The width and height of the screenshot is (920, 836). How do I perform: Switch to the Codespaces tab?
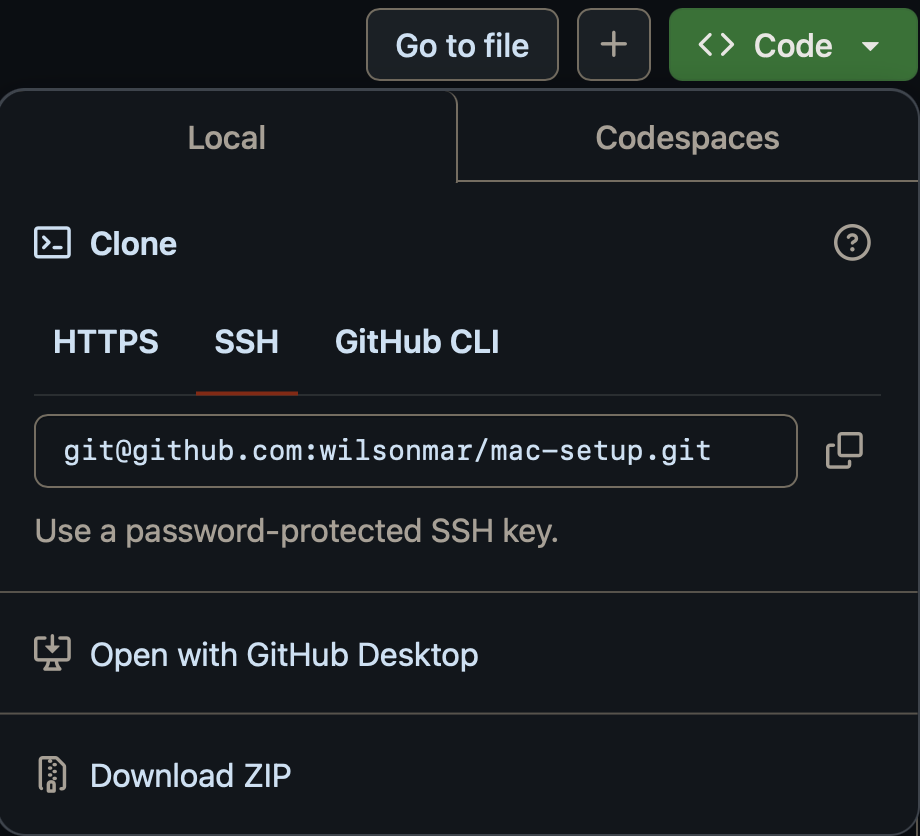pyautogui.click(x=688, y=138)
